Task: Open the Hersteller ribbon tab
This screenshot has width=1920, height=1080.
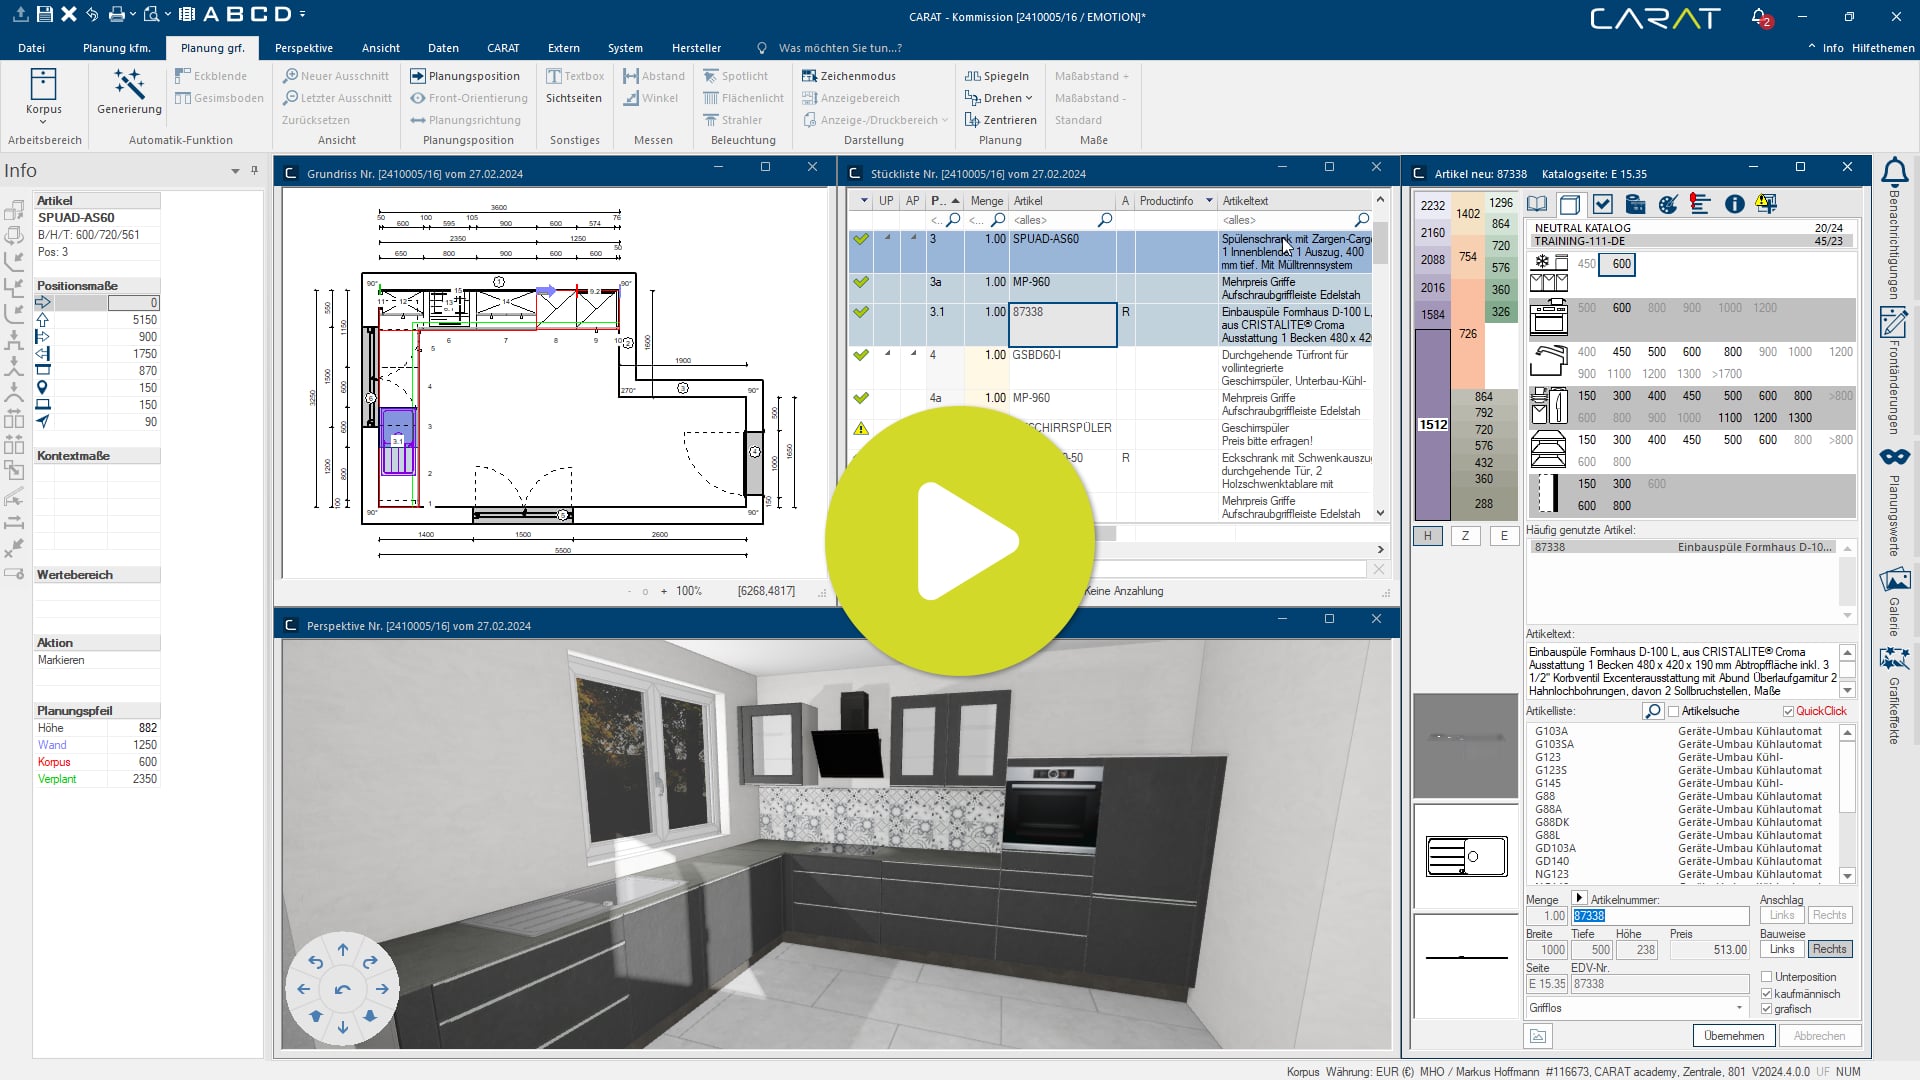Action: coord(696,48)
